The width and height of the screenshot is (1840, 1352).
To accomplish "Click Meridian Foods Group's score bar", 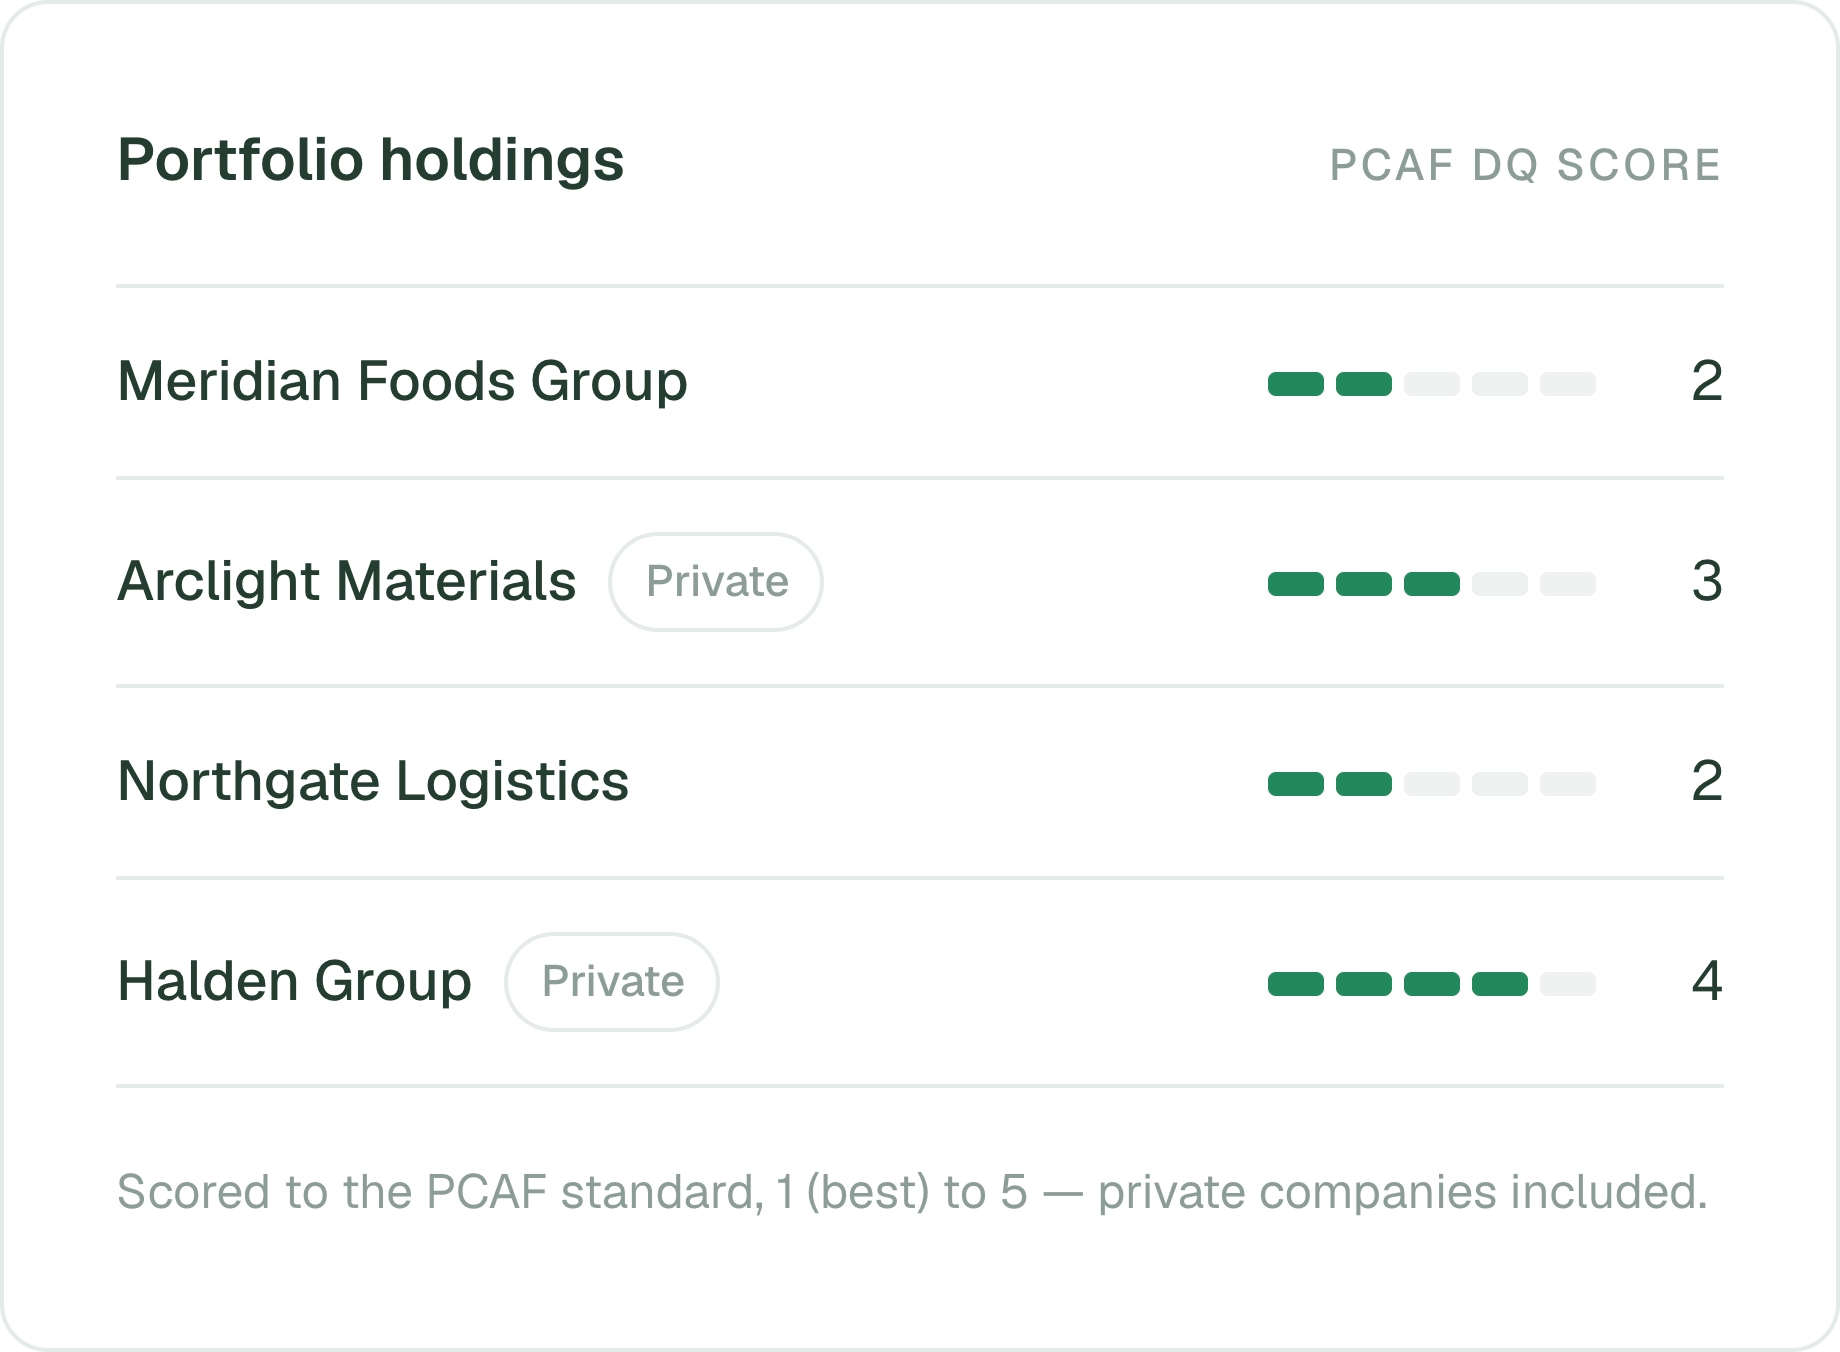I will click(x=1432, y=384).
